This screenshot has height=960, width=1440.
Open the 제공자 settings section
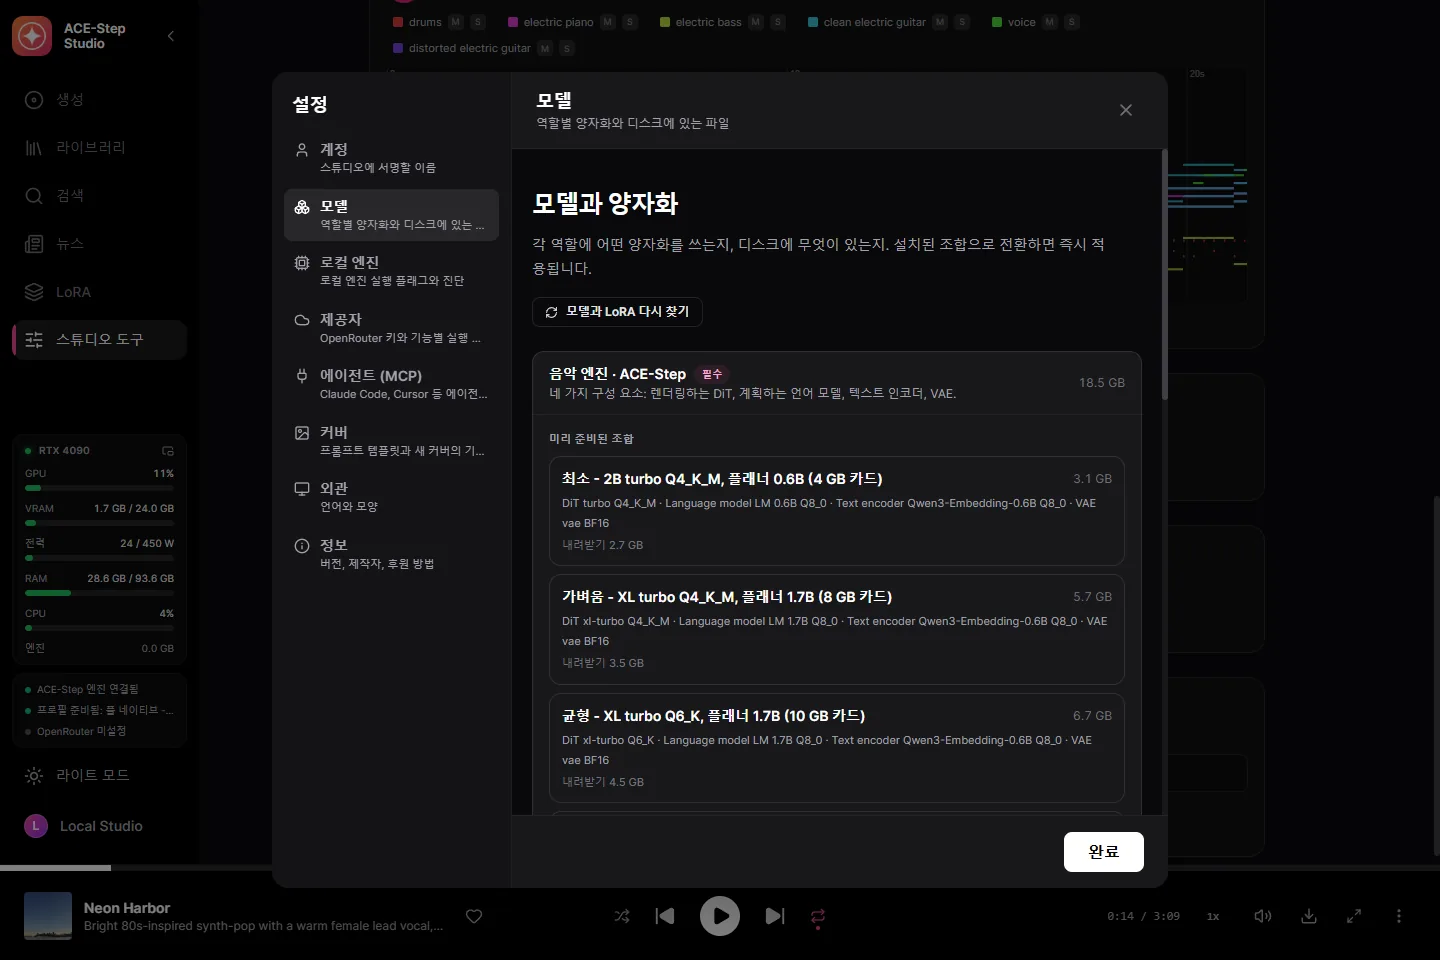[391, 328]
